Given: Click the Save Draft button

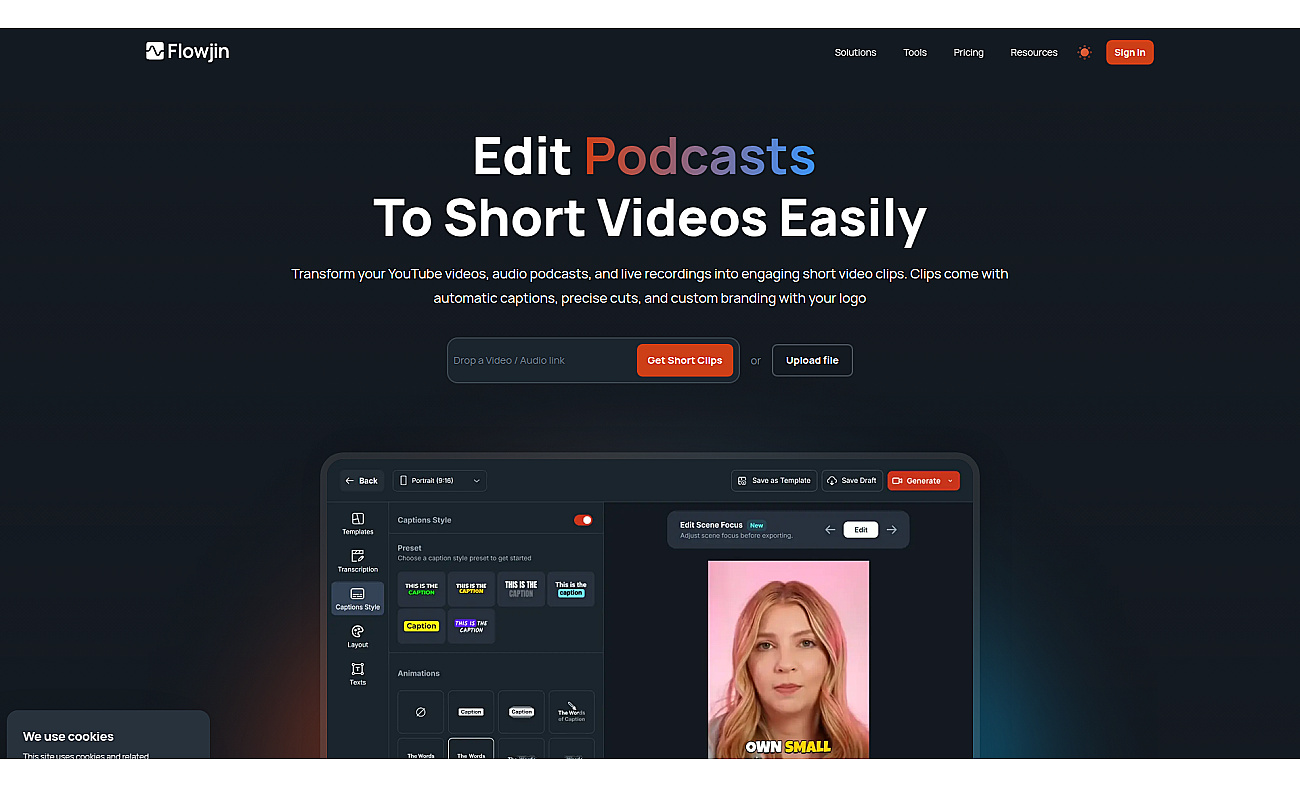Looking at the screenshot, I should click(x=852, y=481).
